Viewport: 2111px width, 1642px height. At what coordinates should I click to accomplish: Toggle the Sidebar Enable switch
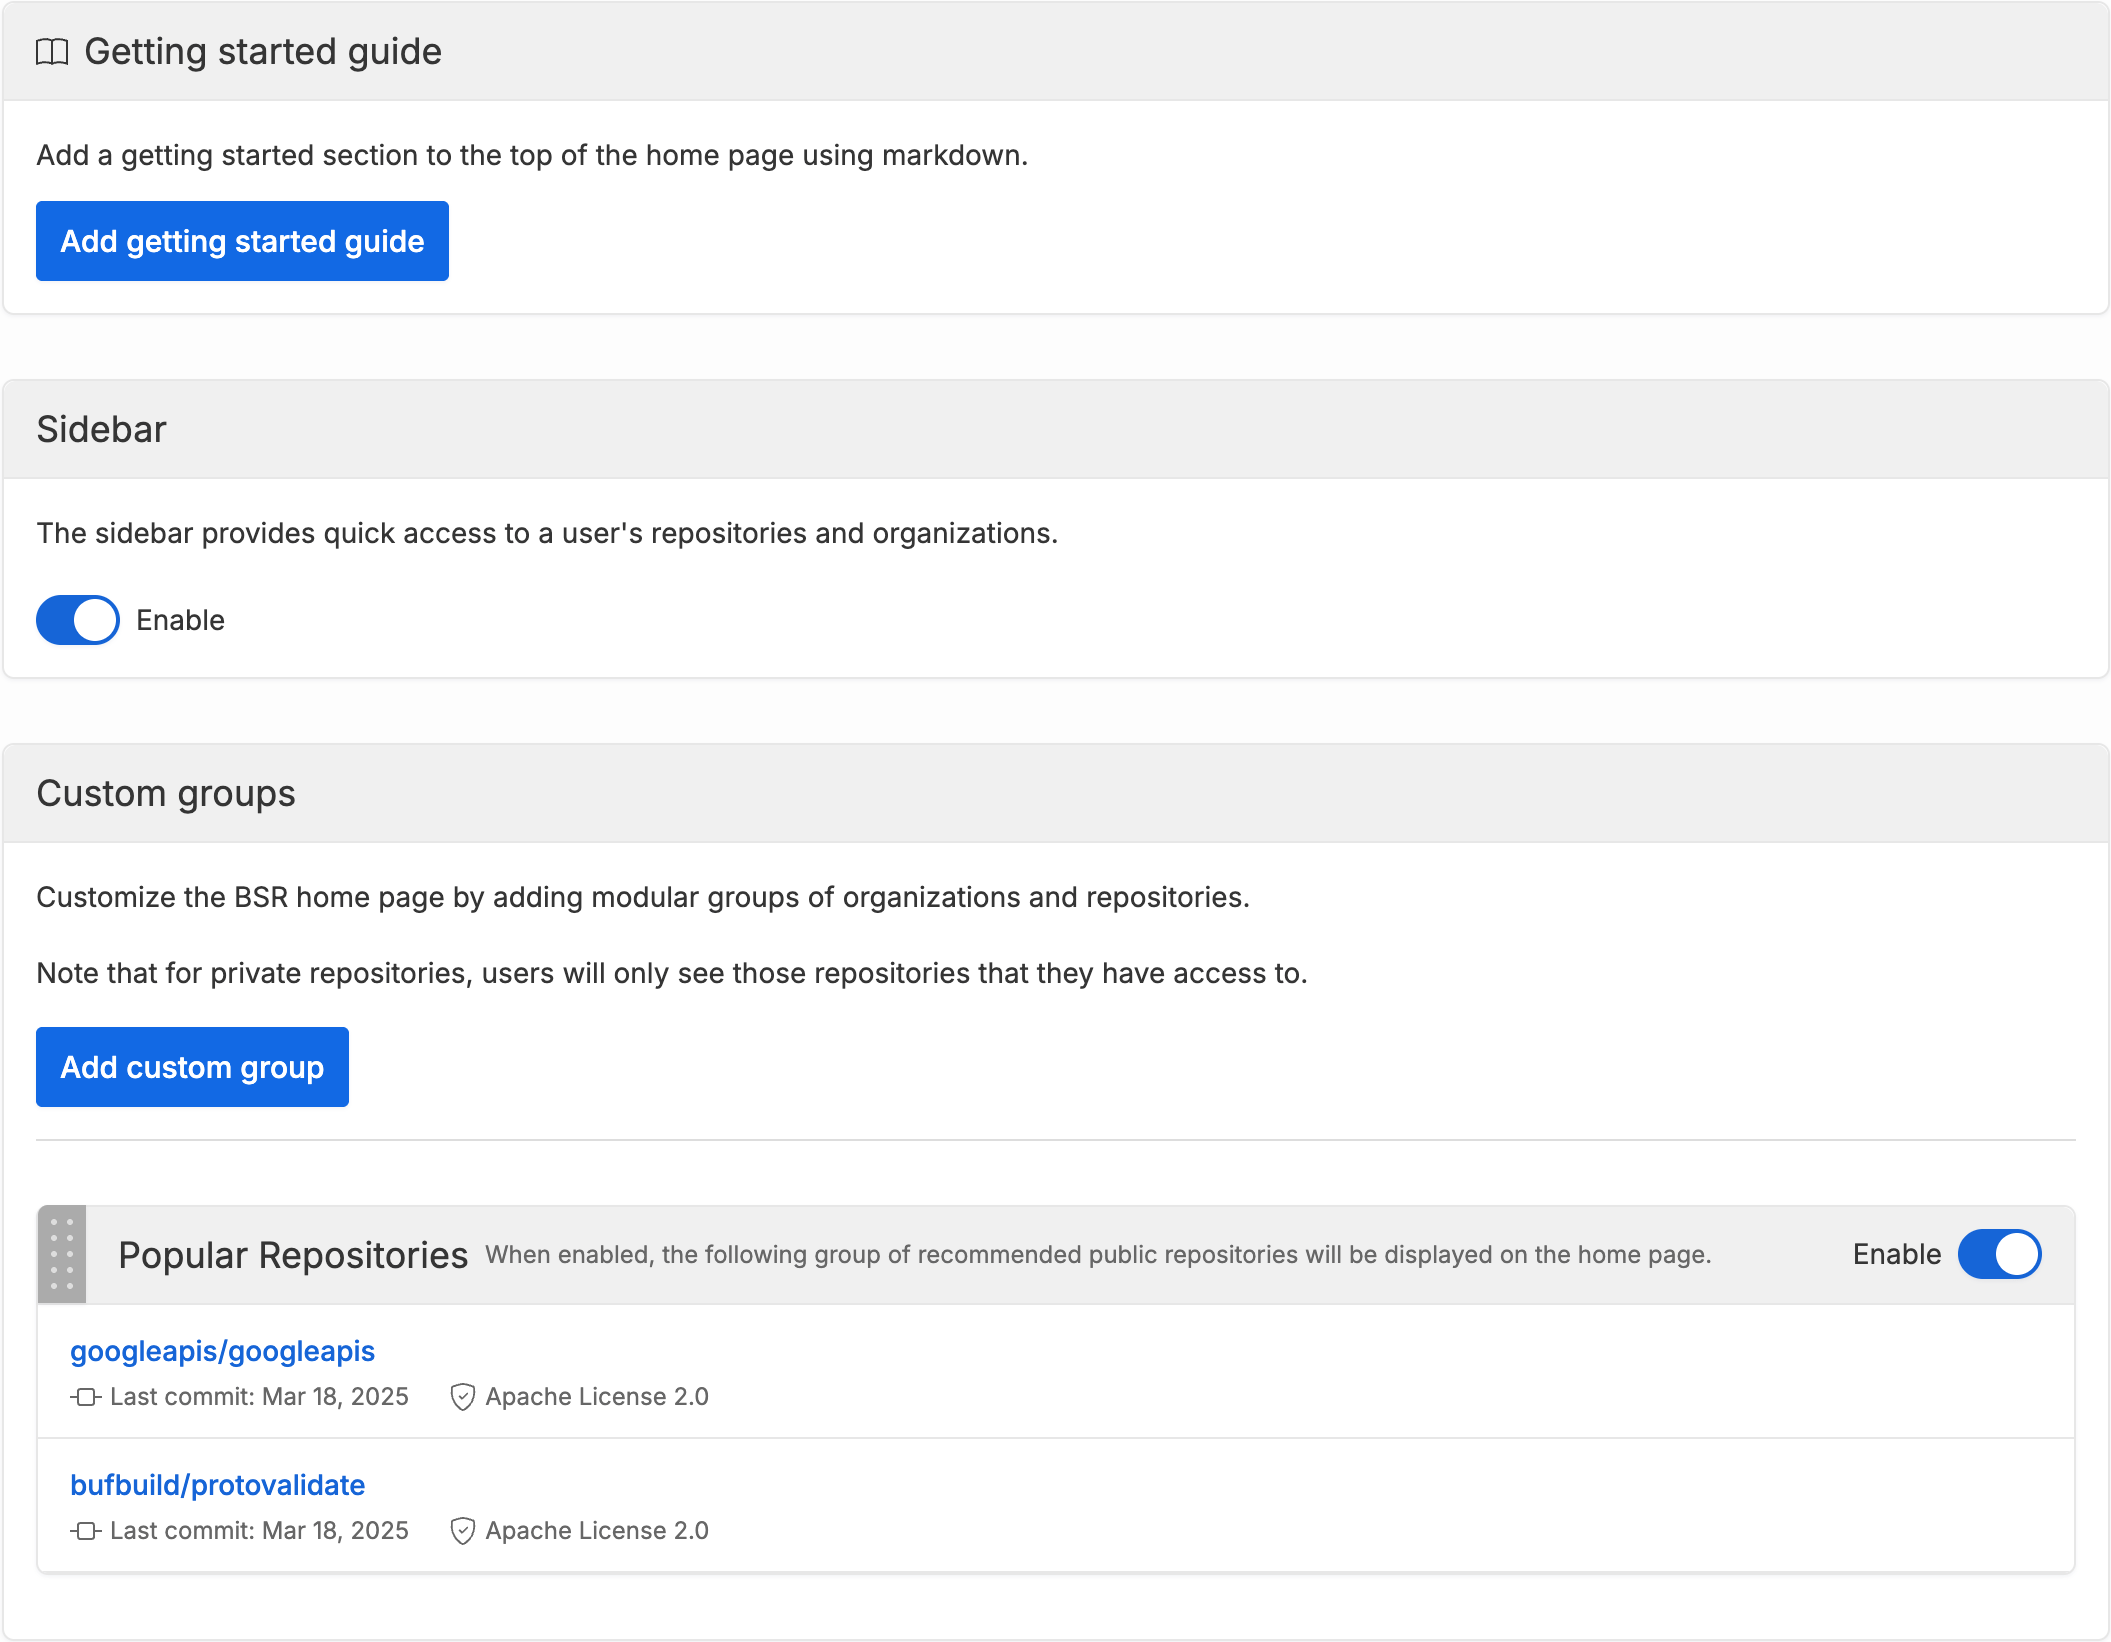[78, 620]
